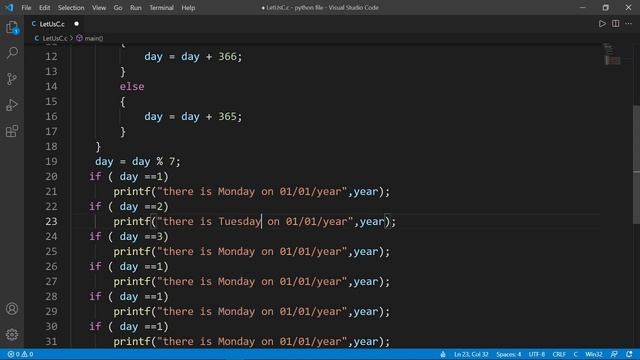The width and height of the screenshot is (640, 360).
Task: Open the View menu
Action: point(99,8)
